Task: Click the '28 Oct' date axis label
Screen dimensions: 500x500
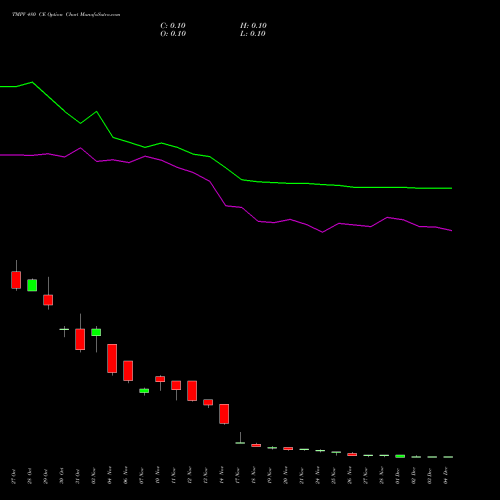Action: (30, 476)
